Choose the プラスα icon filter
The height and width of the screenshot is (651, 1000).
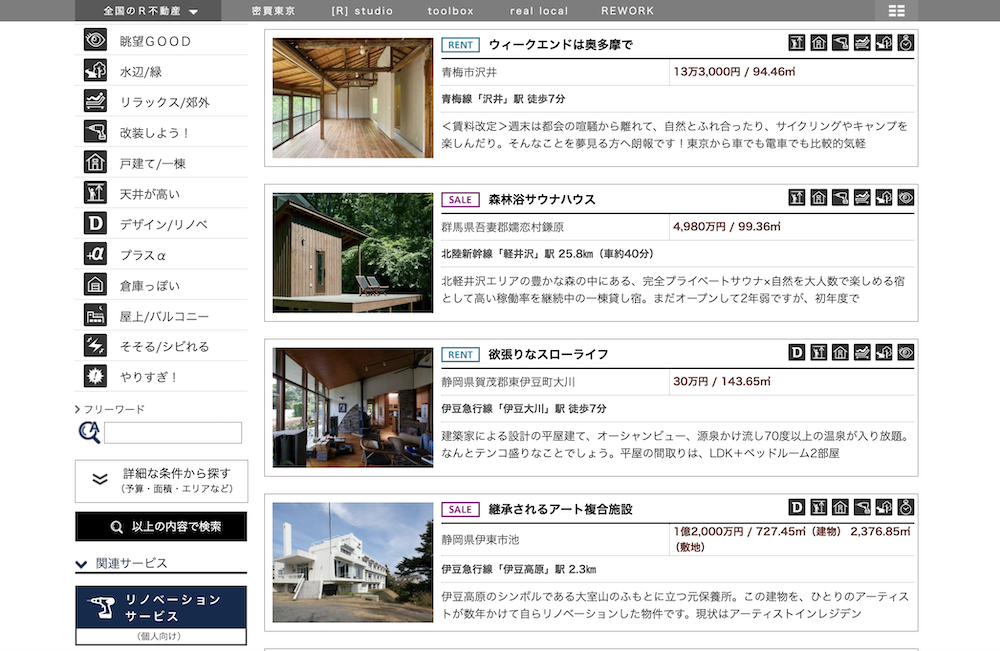pos(95,254)
